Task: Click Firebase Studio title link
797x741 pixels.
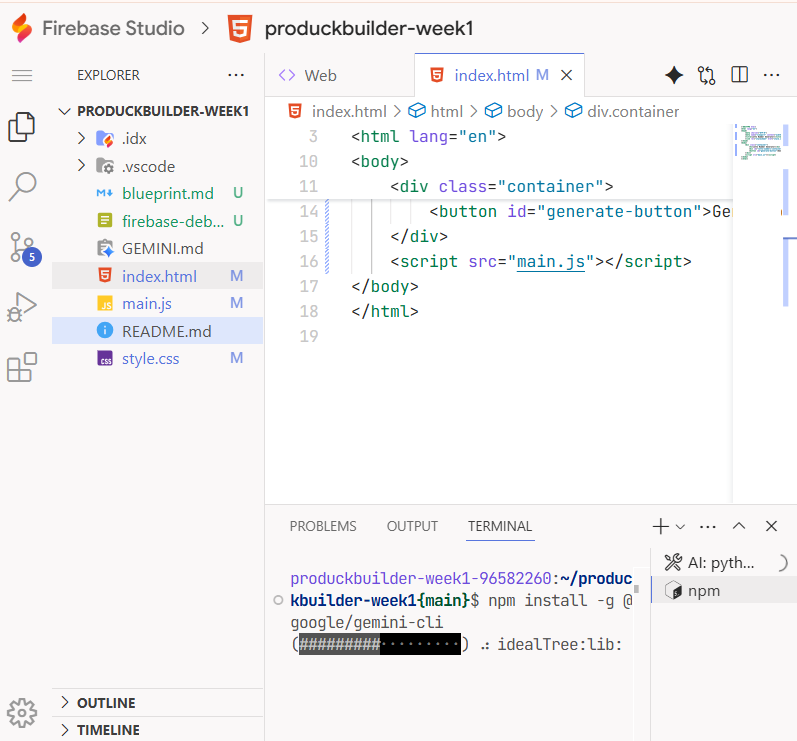Action: coord(113,28)
